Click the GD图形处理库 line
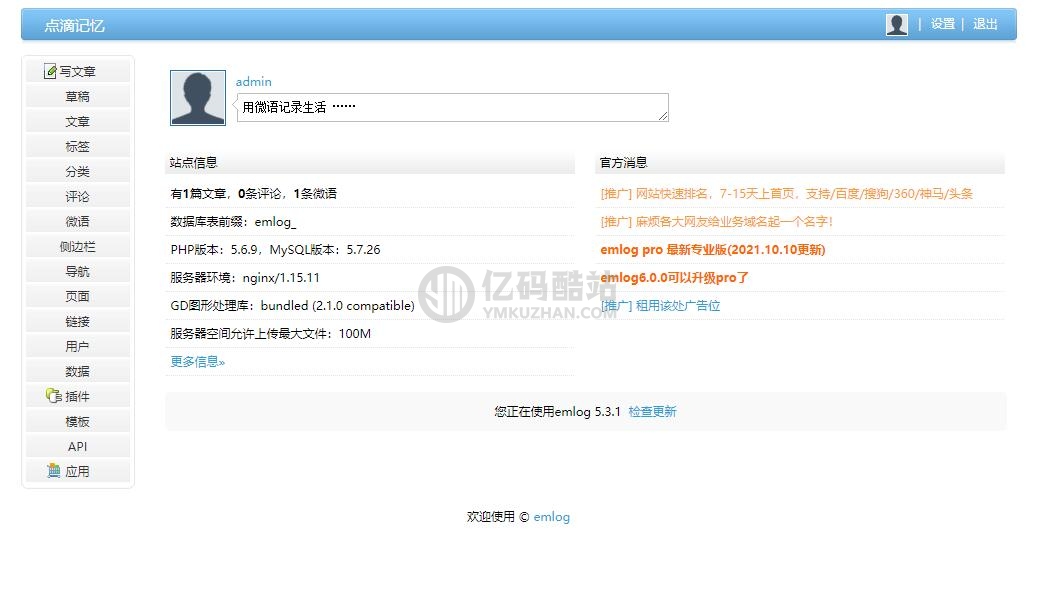 (292, 306)
